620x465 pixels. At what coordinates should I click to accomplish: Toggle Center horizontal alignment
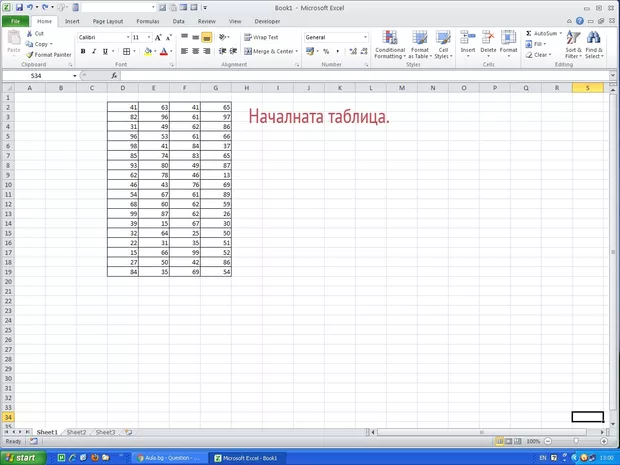tap(195, 51)
